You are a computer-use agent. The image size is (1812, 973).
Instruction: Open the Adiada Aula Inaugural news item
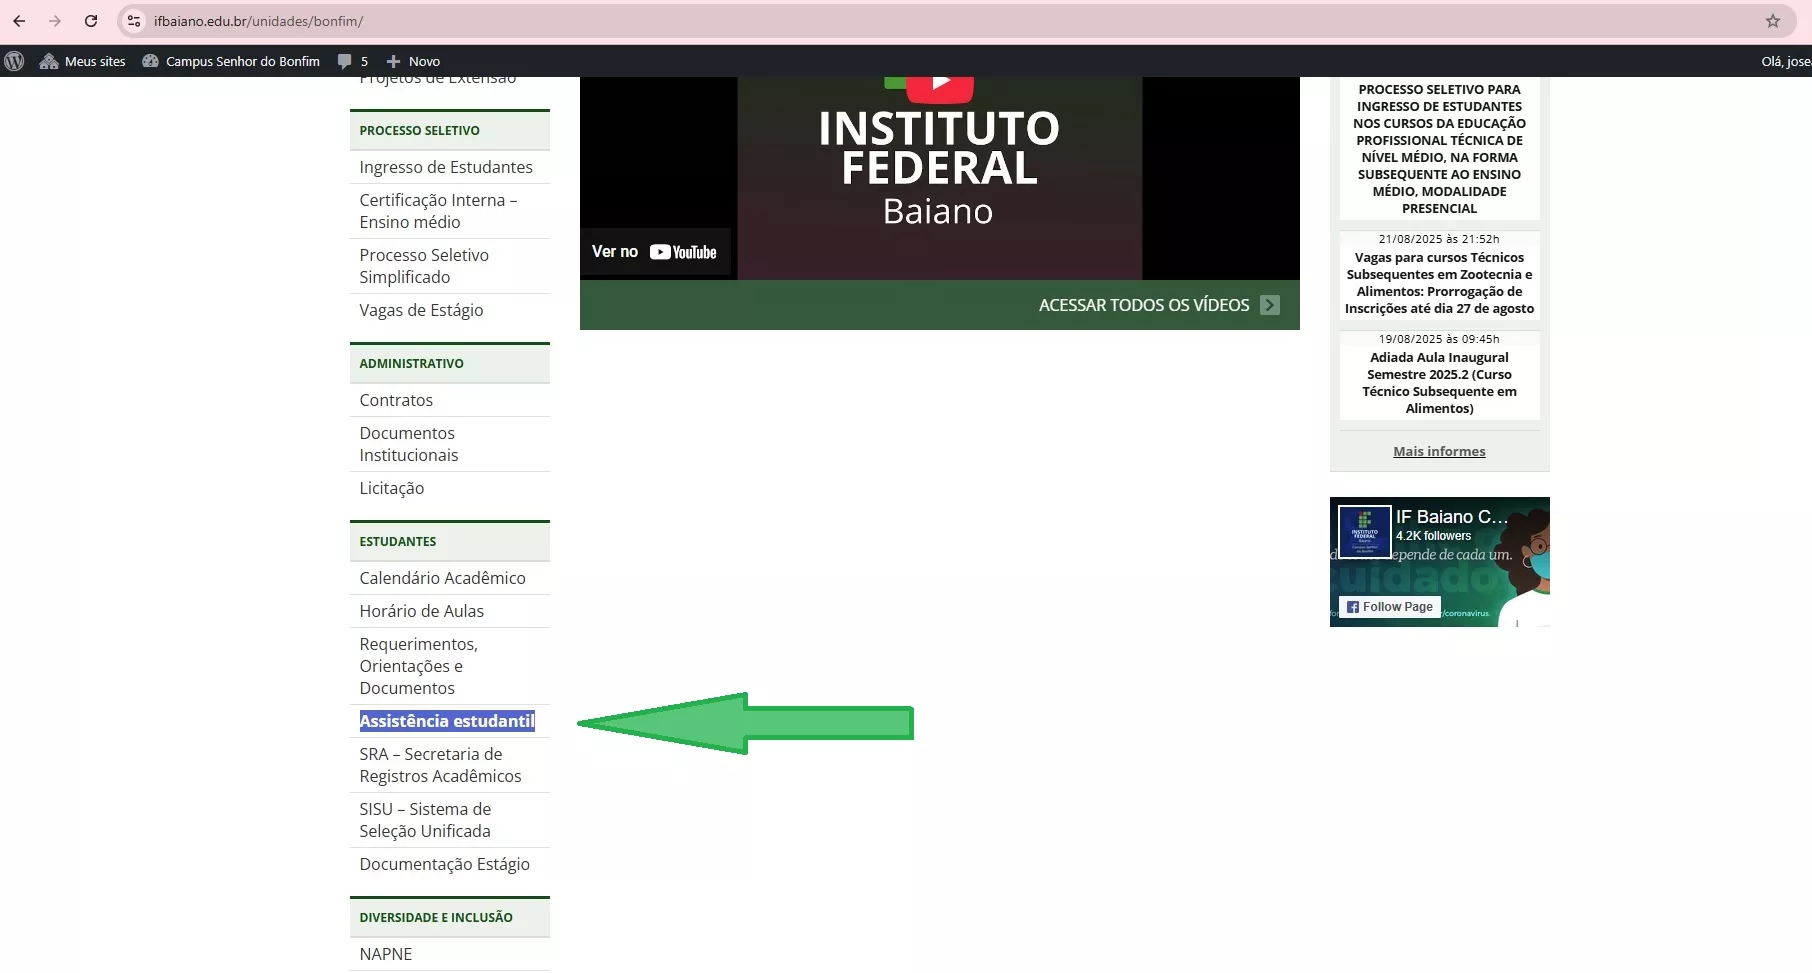click(1439, 383)
